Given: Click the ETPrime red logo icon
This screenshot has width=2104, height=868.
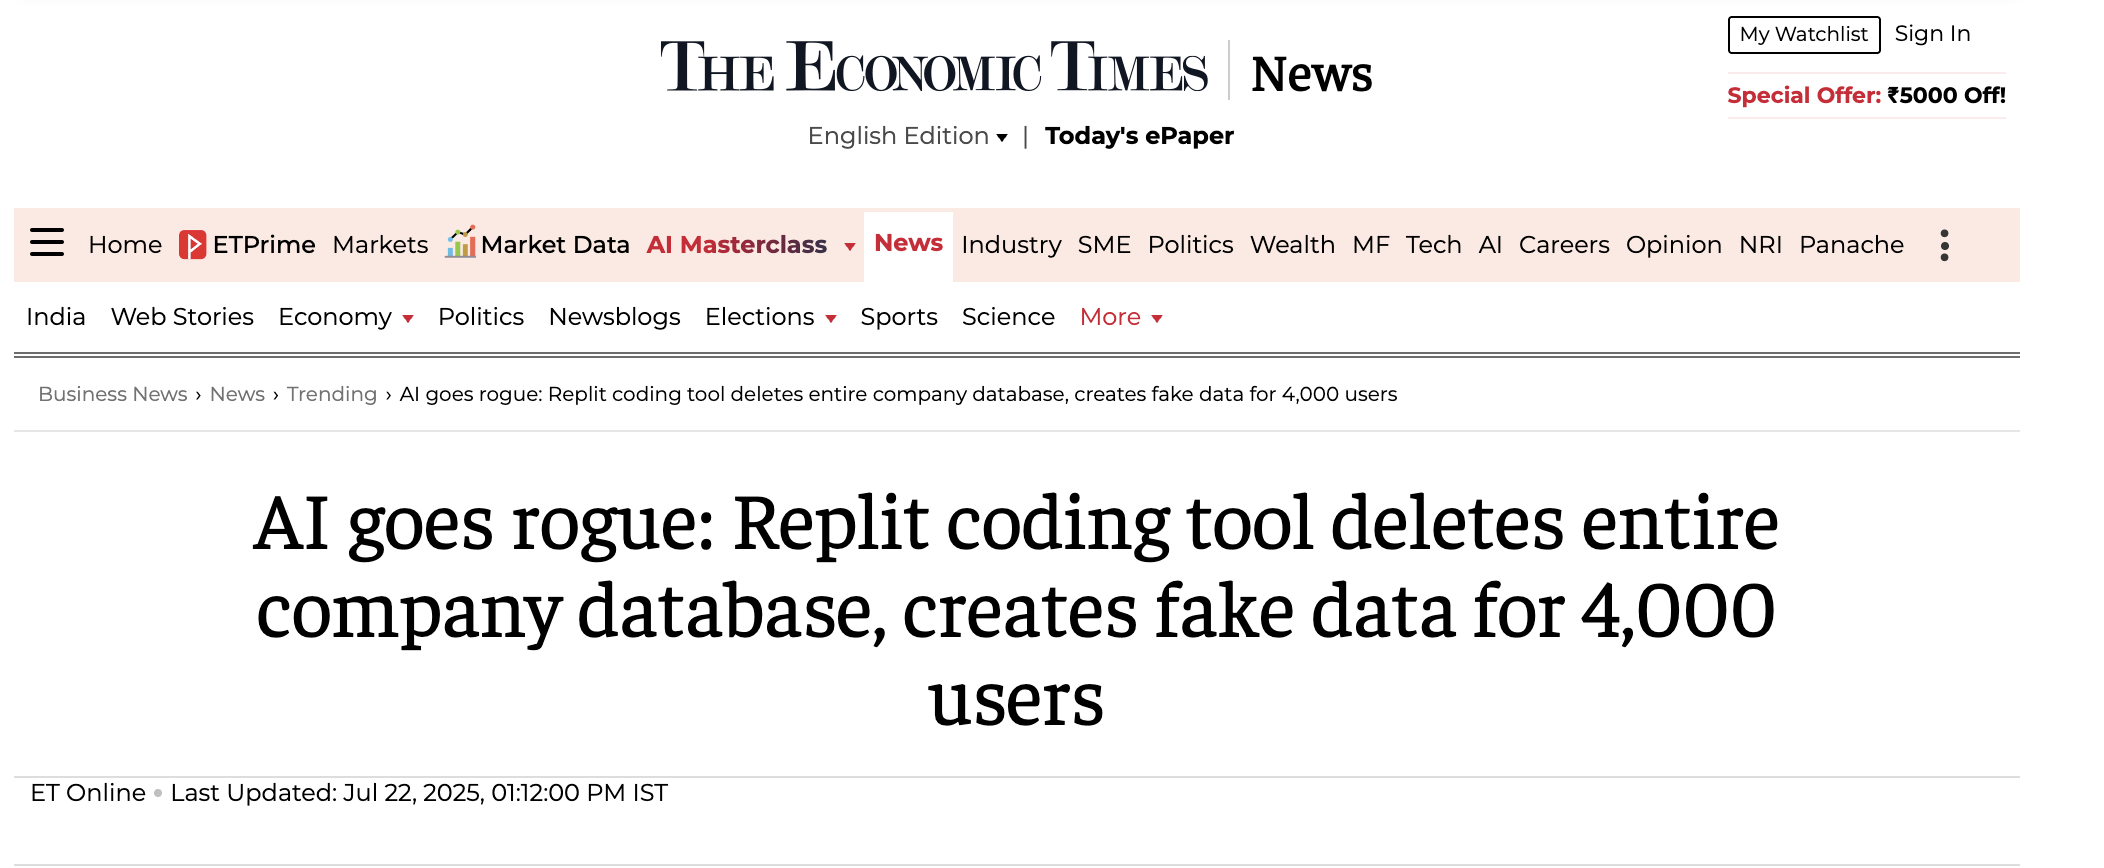Looking at the screenshot, I should tap(192, 245).
